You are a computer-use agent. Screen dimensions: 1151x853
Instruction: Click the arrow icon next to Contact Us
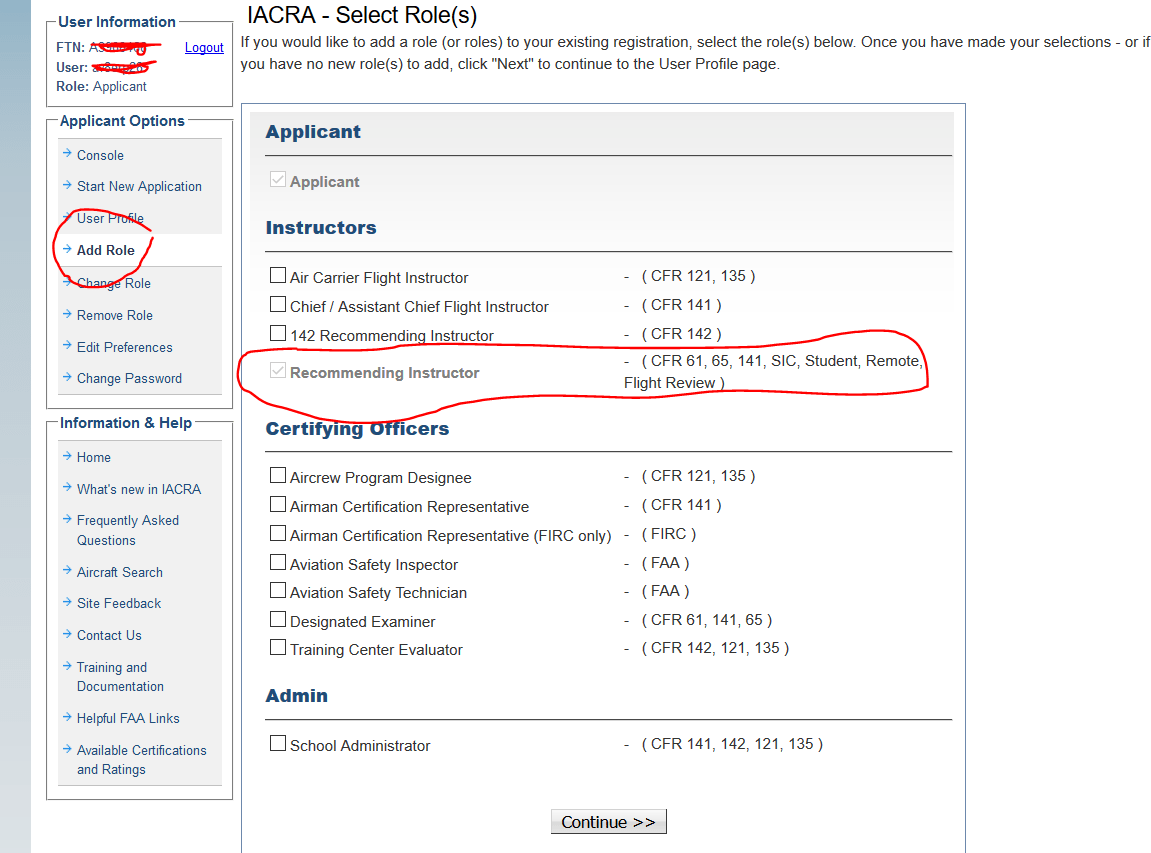coord(67,634)
